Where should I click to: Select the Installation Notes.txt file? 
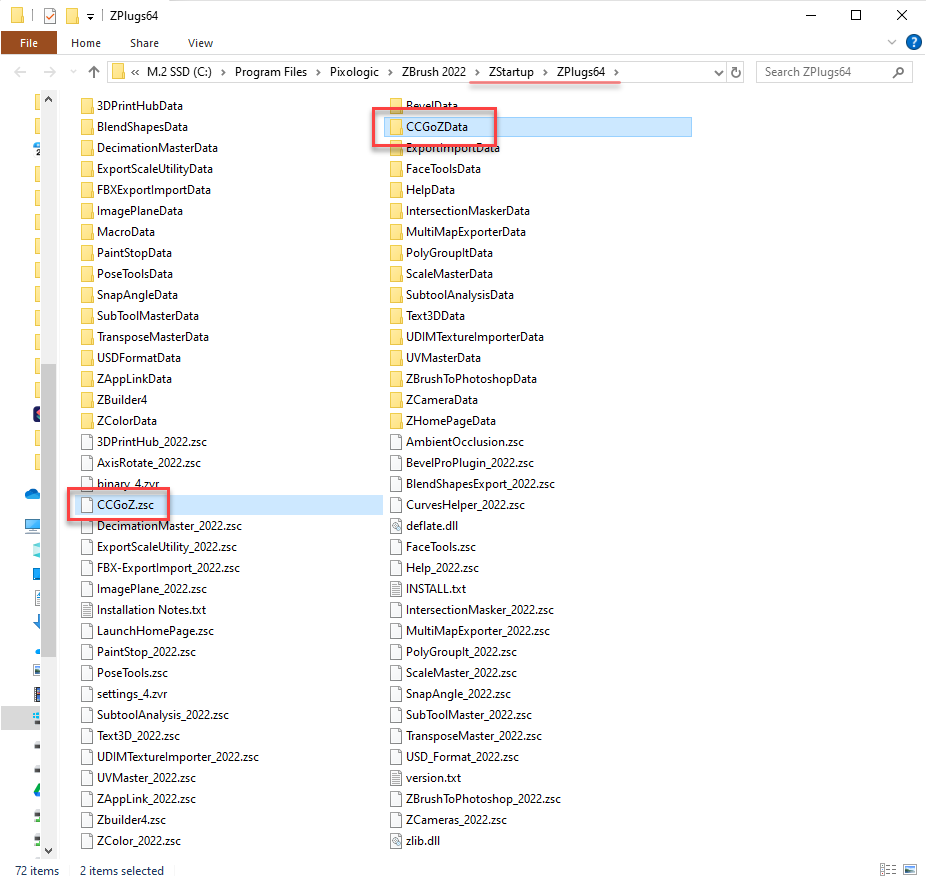click(x=144, y=610)
